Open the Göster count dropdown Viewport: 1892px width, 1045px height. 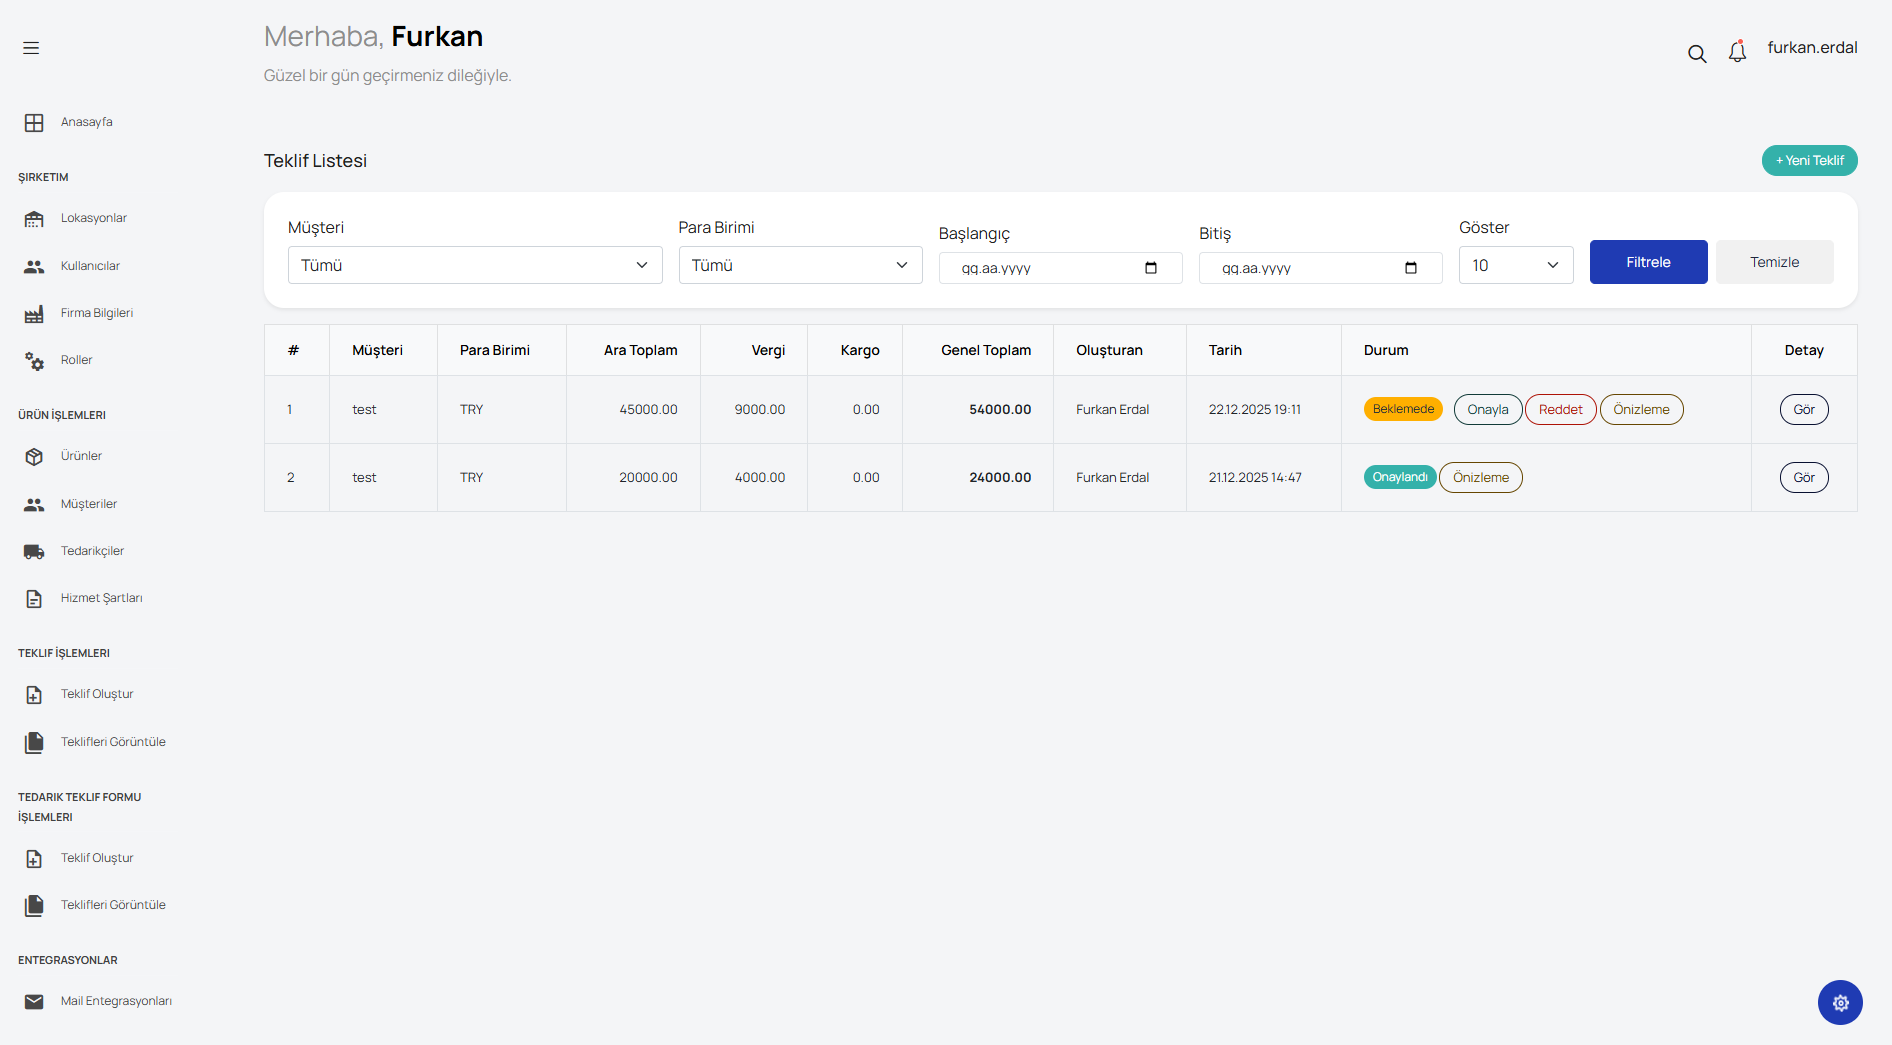coord(1515,265)
